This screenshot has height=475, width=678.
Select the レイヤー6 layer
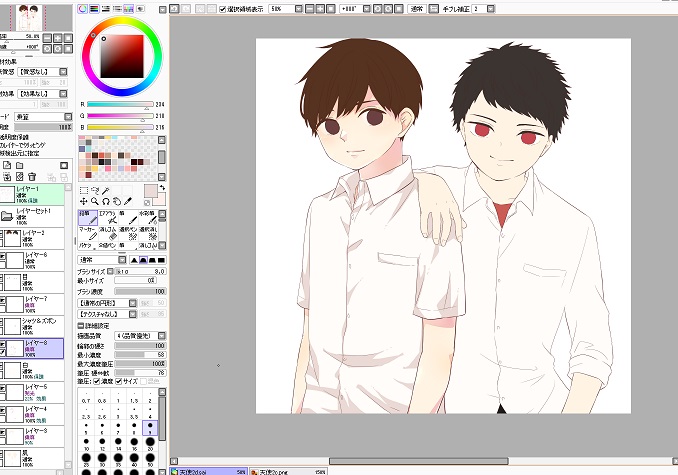pyautogui.click(x=32, y=260)
